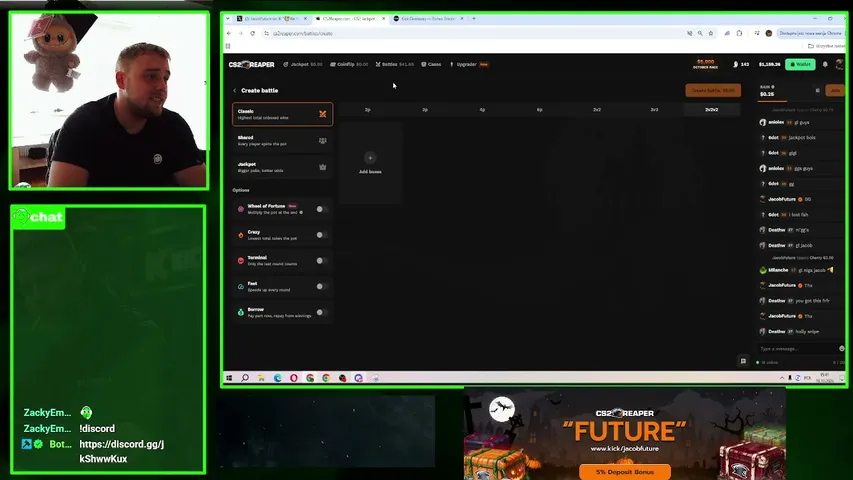853x480 pixels.
Task: Open the Chrome apps grid in the bookmarks bar
Action: pos(228,46)
